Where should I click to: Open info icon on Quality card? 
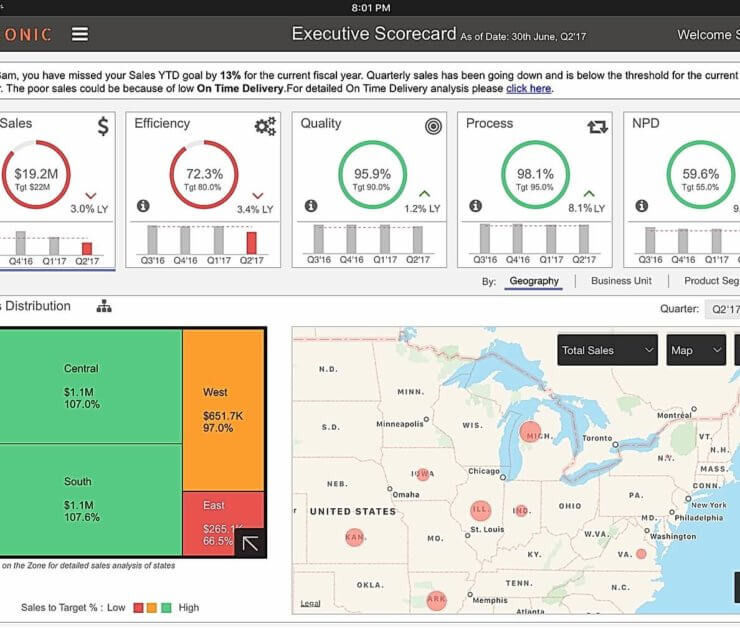pyautogui.click(x=311, y=206)
